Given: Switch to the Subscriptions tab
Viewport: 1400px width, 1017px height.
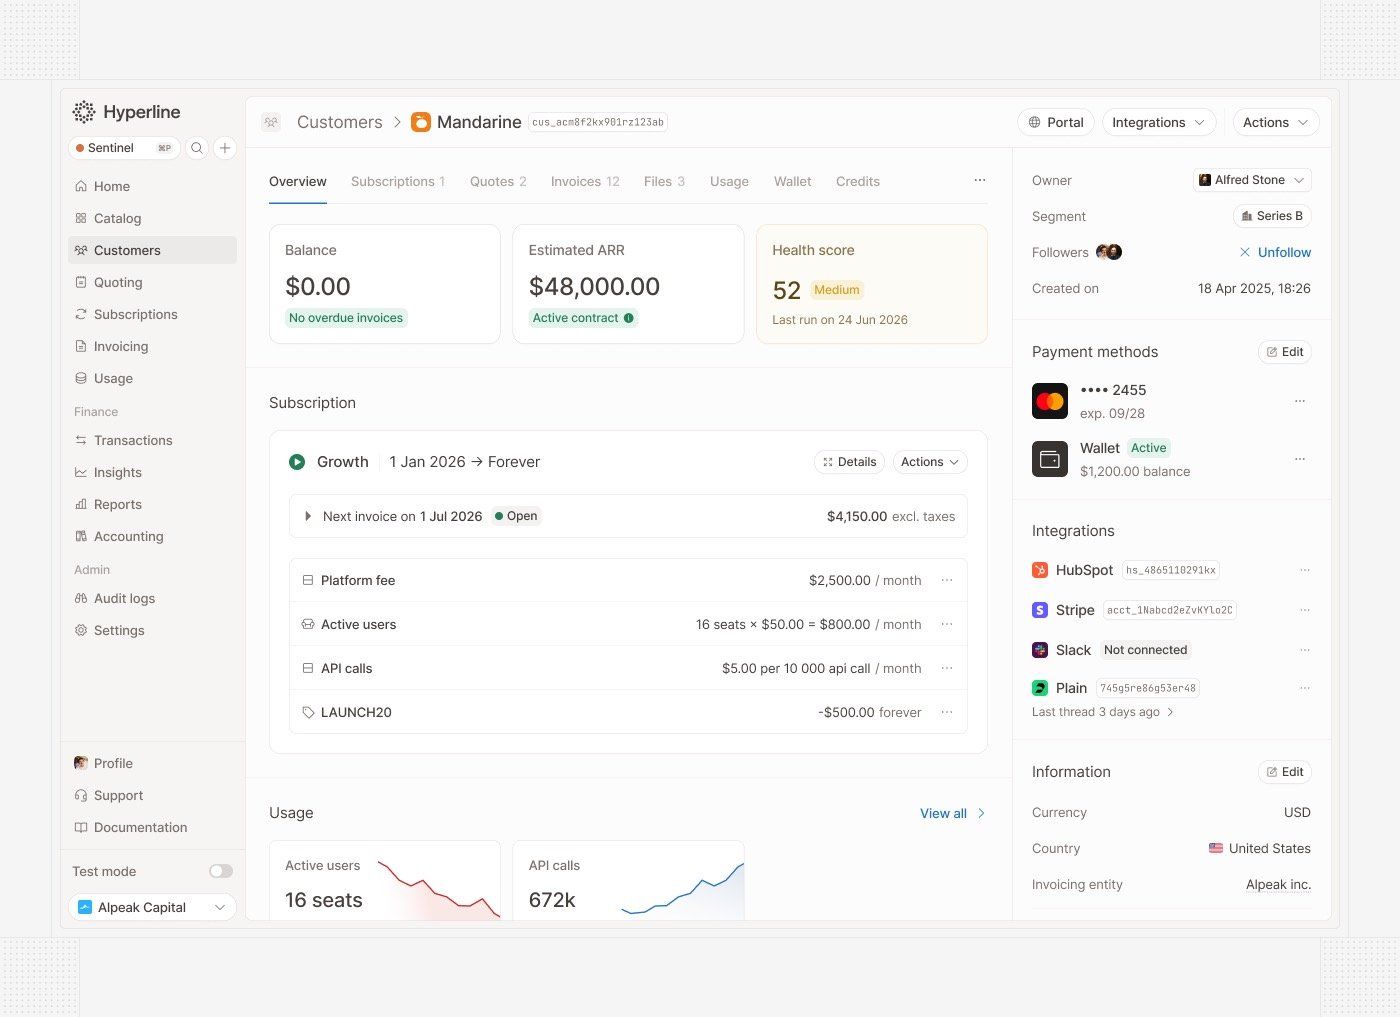Looking at the screenshot, I should 398,181.
